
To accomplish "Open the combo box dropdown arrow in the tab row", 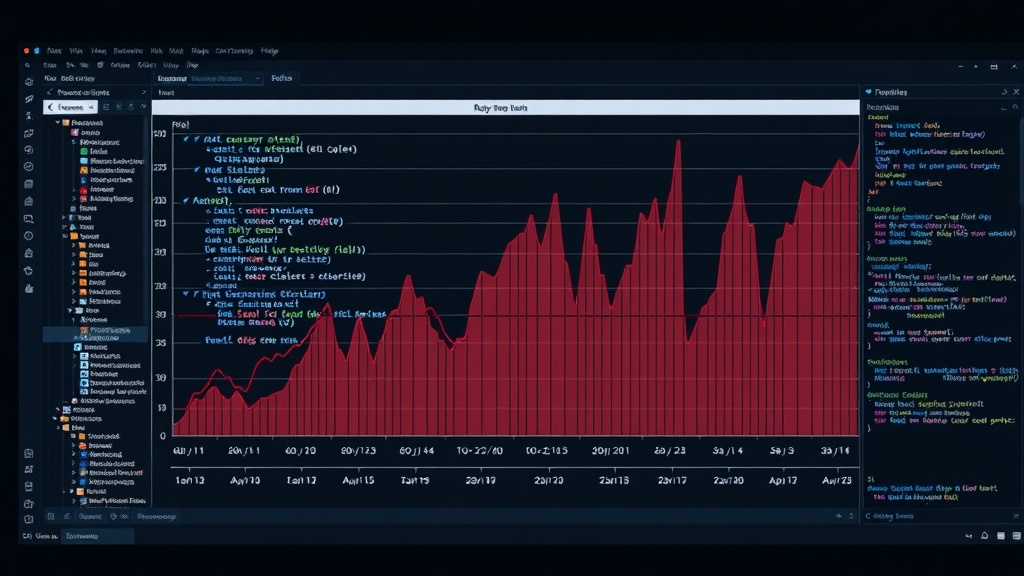I will [257, 78].
